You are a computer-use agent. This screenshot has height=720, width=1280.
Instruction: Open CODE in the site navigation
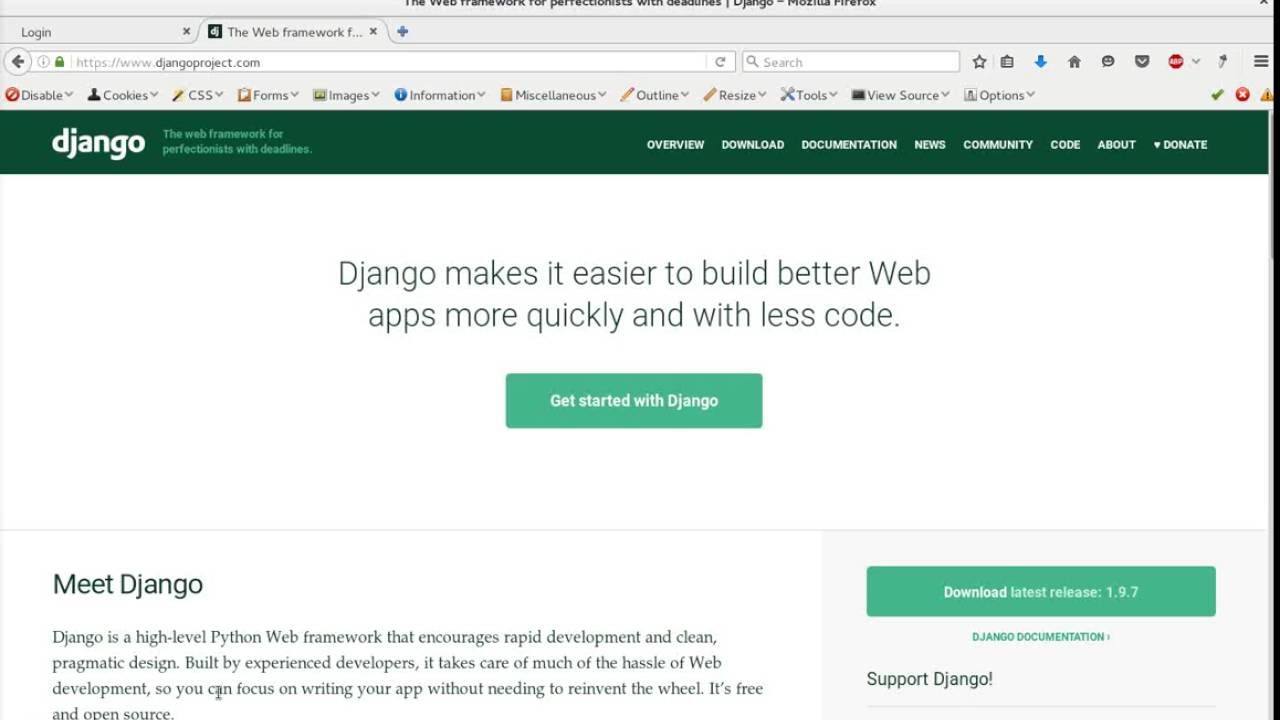click(x=1065, y=144)
